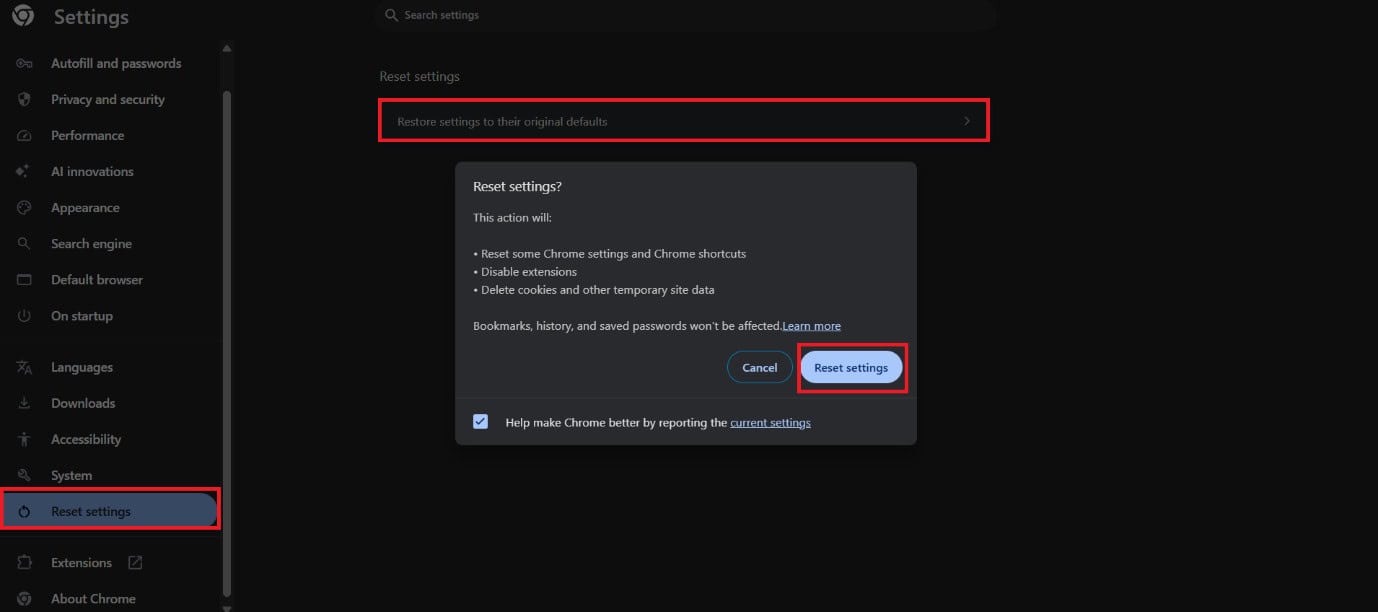The width and height of the screenshot is (1378, 612).
Task: Click the sidebar scroll up arrow
Action: (226, 48)
